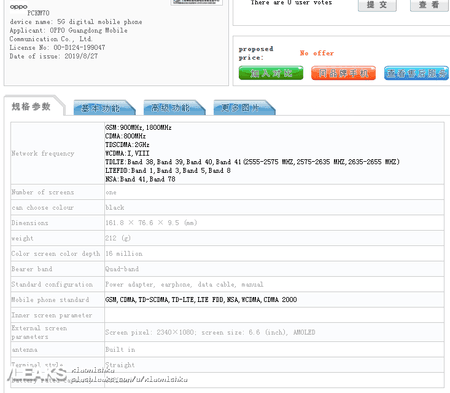Click 'Number of screens' row label

click(43, 192)
